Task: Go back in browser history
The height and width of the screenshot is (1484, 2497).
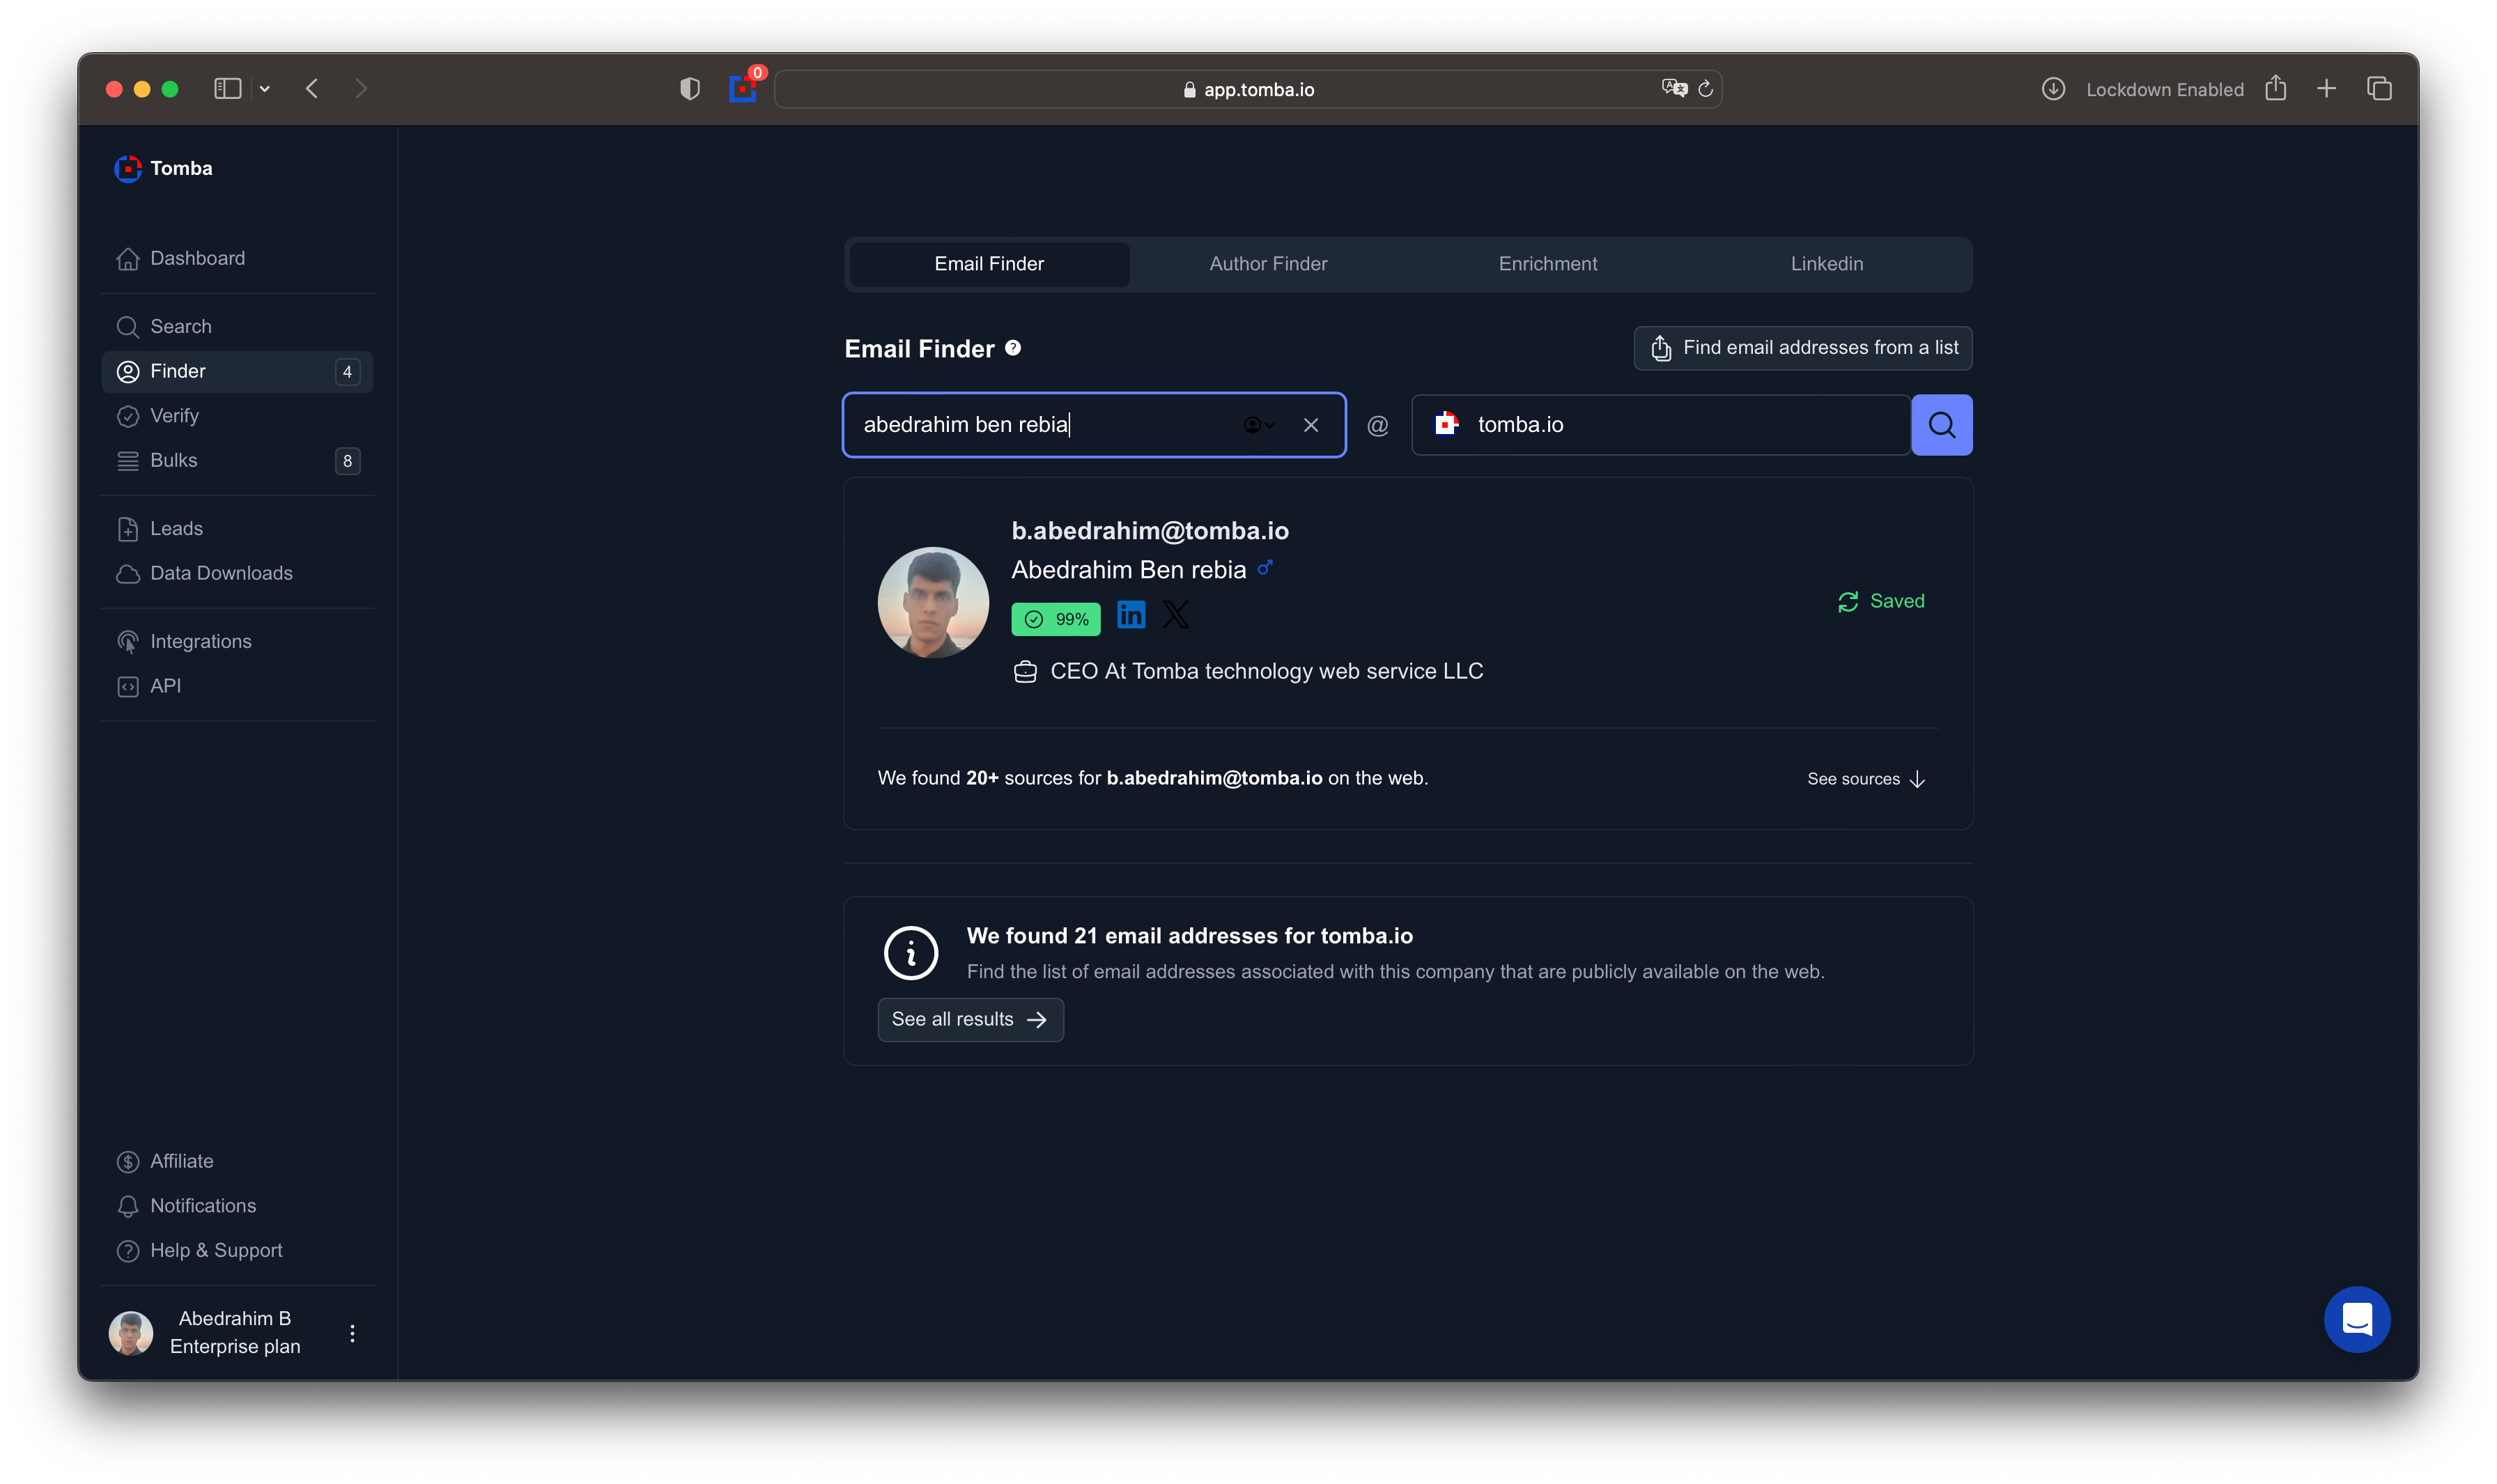Action: [x=312, y=89]
